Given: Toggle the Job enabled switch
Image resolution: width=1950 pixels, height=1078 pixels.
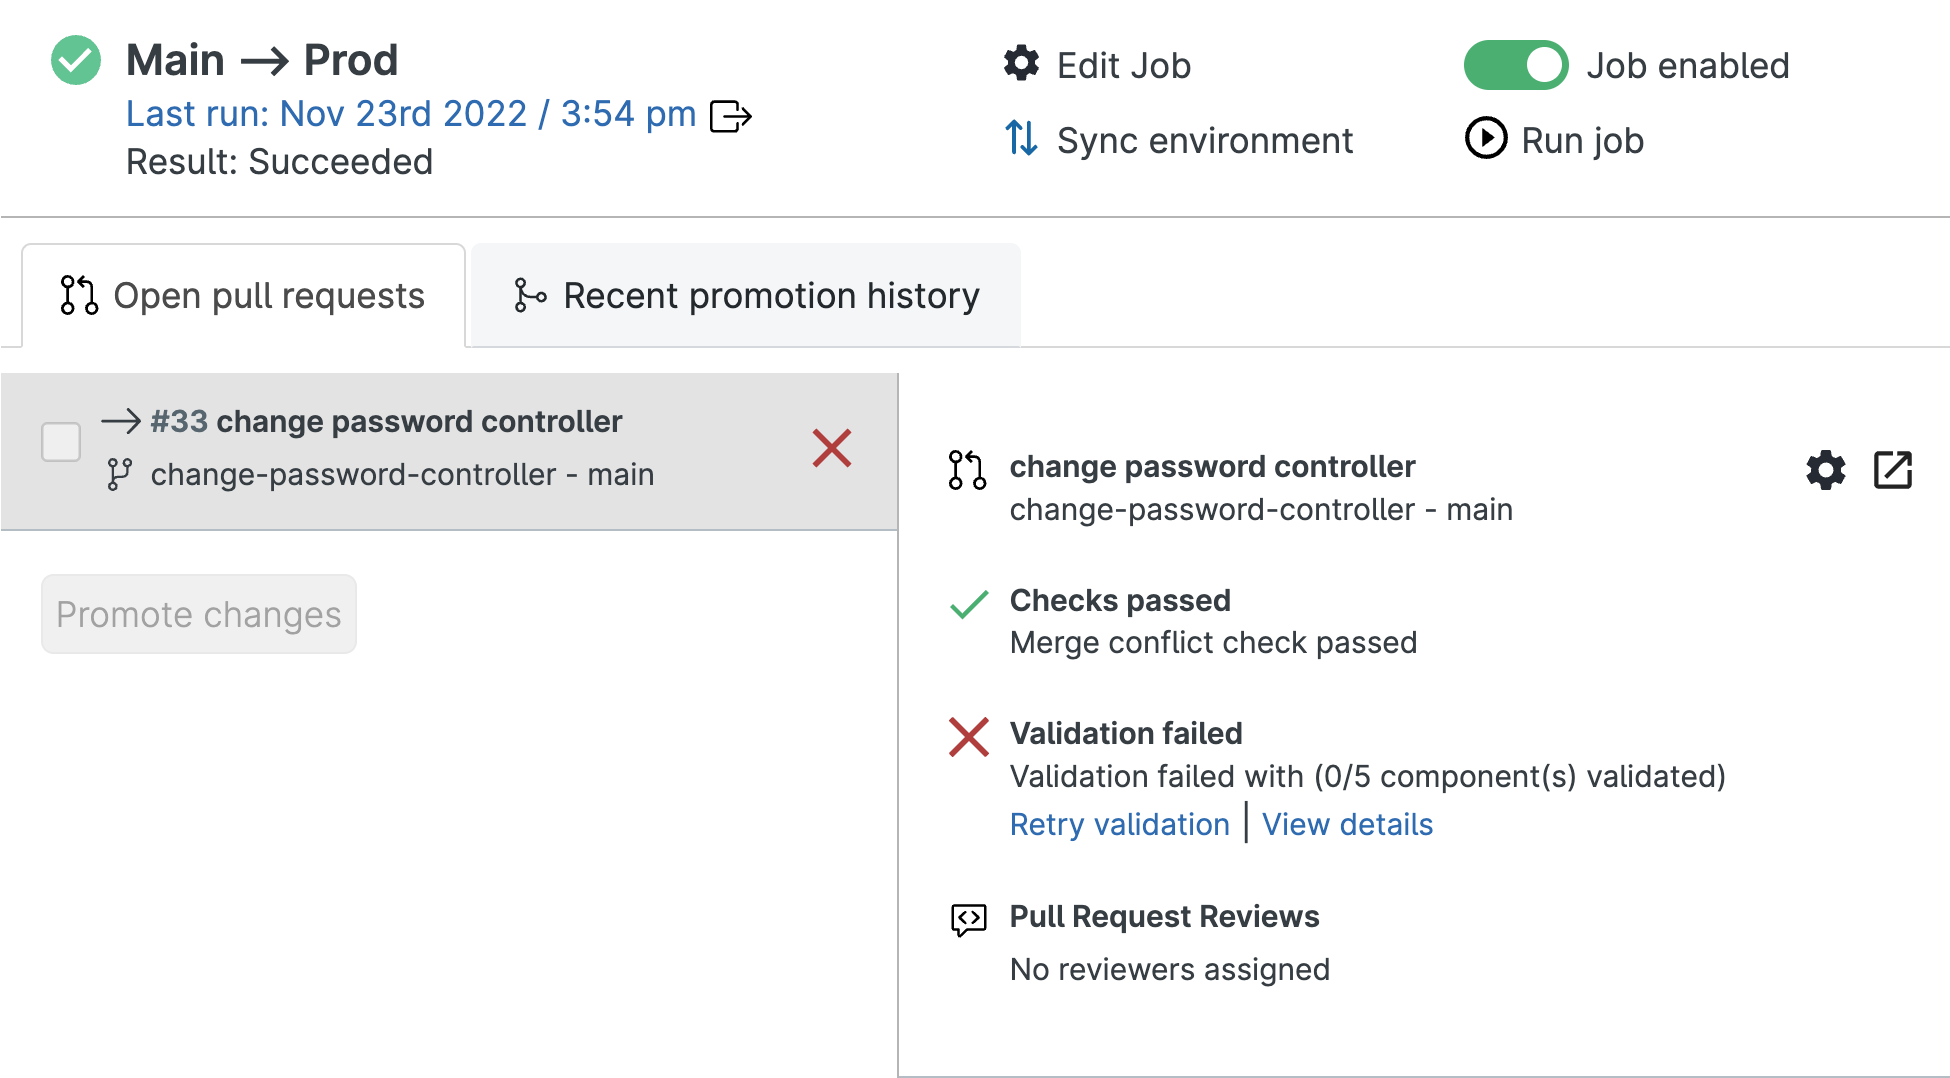Looking at the screenshot, I should pos(1515,66).
